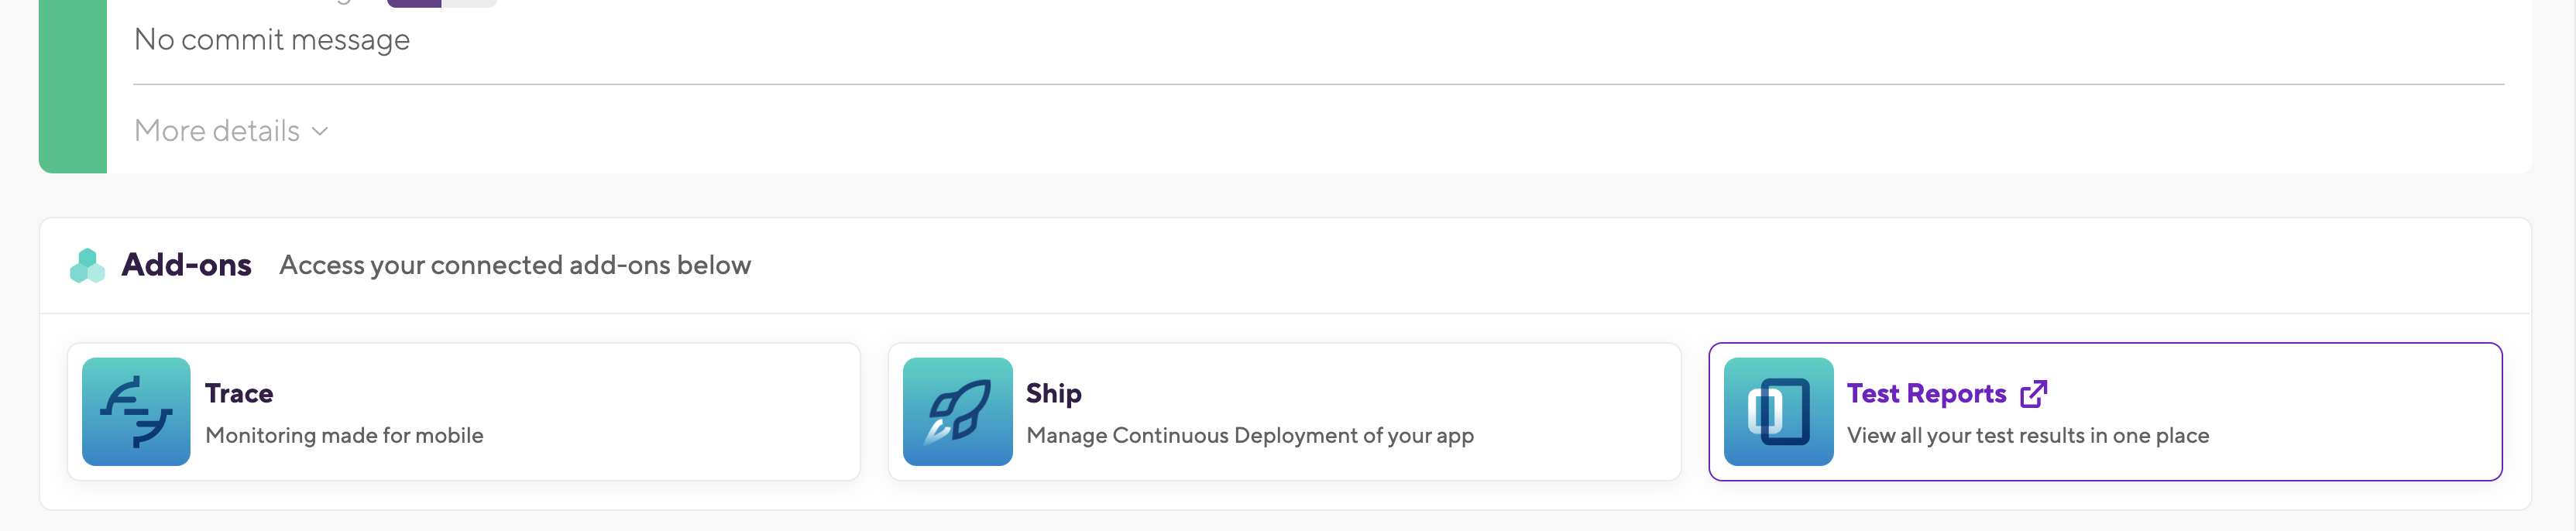
Task: Click "Monitoring made for mobile" description
Action: click(x=344, y=435)
